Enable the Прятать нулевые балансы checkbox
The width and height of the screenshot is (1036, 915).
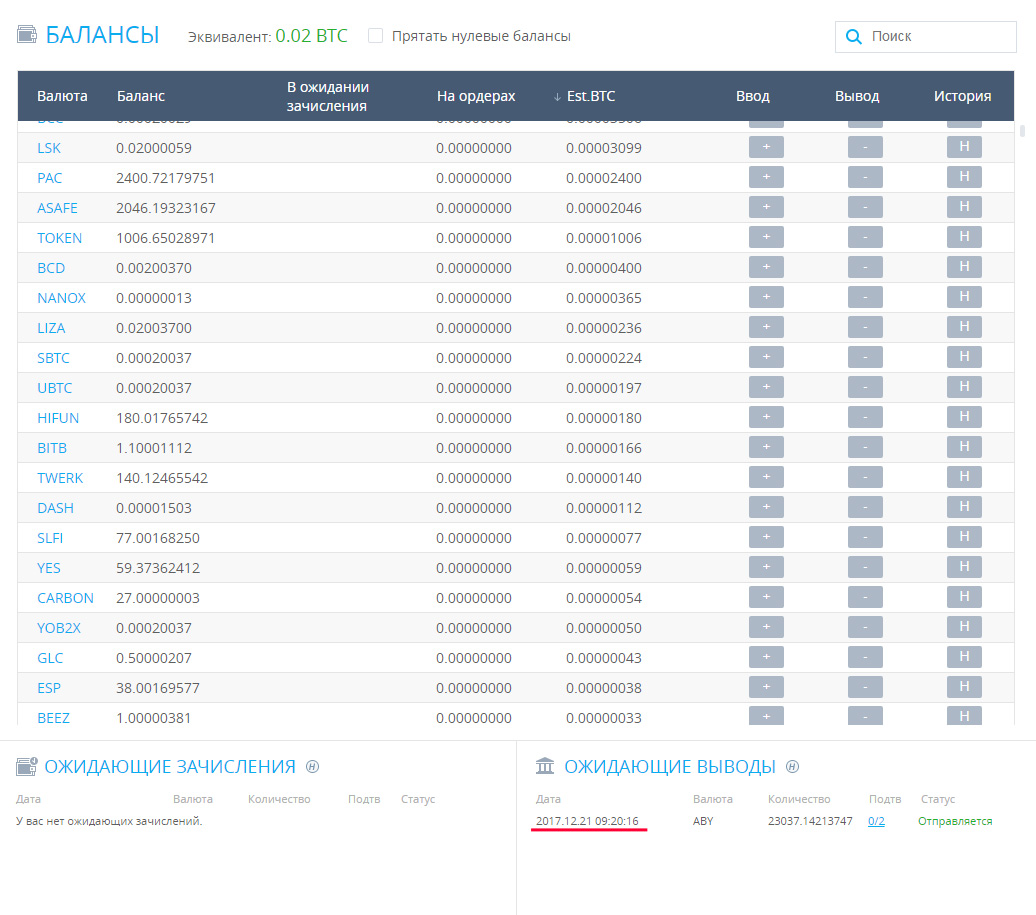(x=376, y=36)
